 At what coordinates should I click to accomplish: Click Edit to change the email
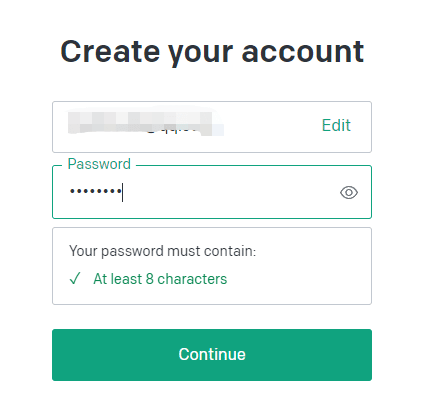pyautogui.click(x=336, y=125)
